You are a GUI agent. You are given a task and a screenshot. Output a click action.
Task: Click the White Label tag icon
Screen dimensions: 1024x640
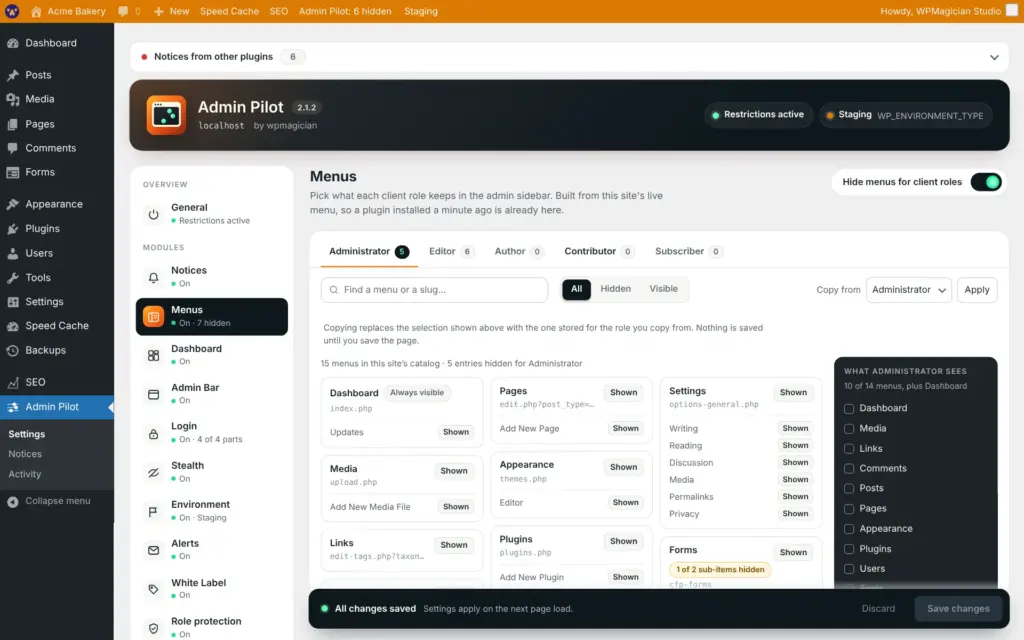[x=153, y=589]
